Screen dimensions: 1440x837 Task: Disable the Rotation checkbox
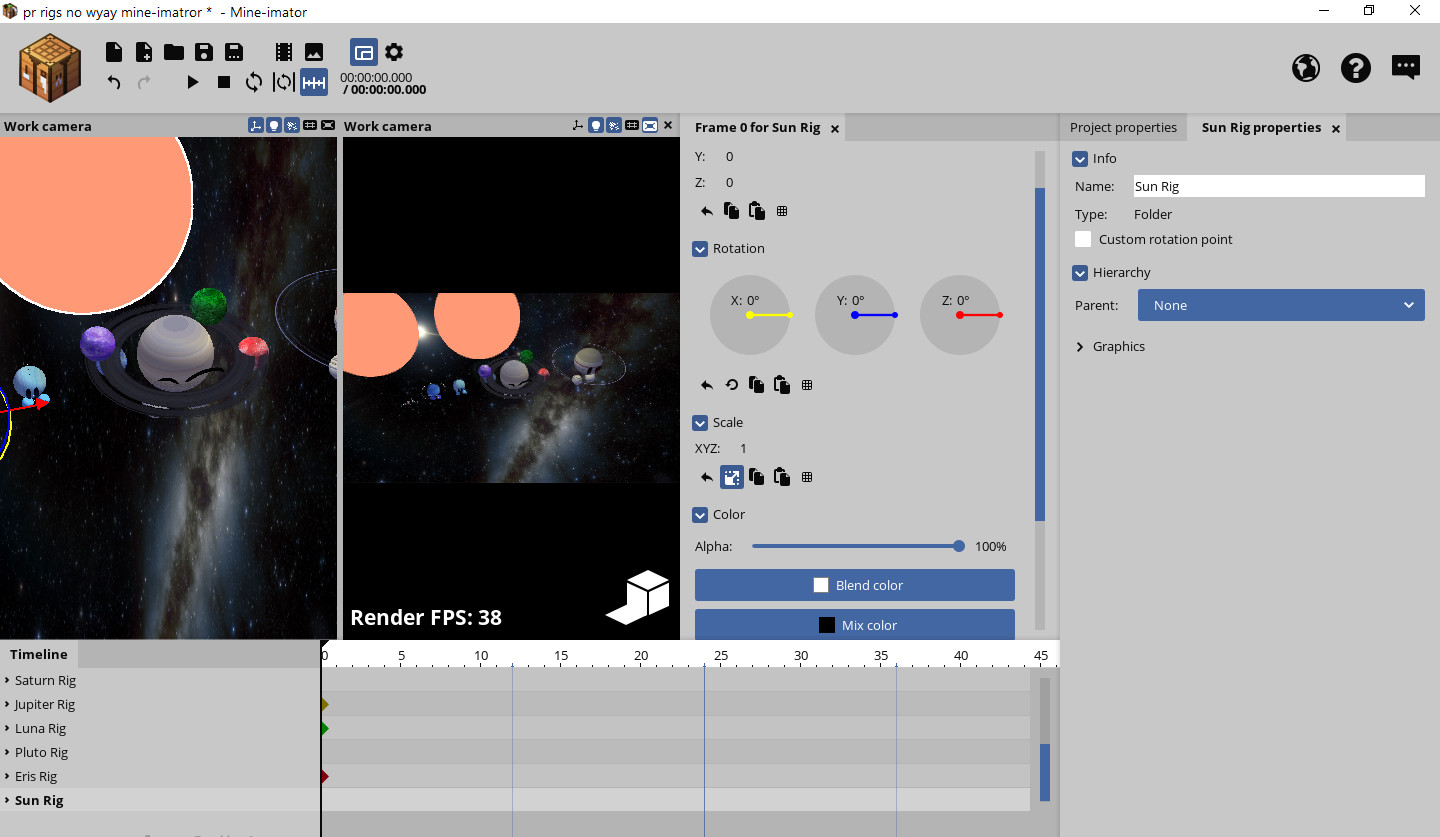click(x=700, y=248)
